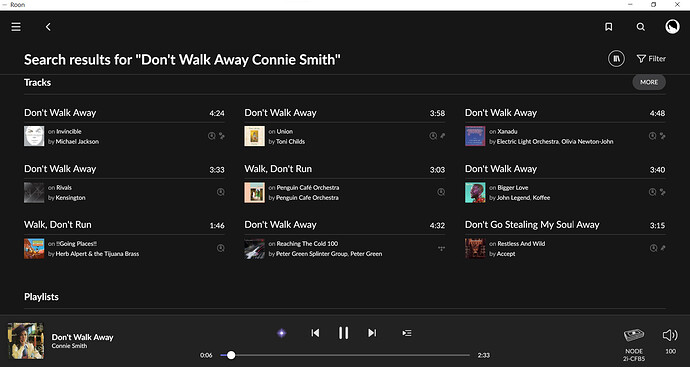Click the disc icon on Penguin Cafe Orchestra track
This screenshot has height=367, width=690.
[441, 192]
